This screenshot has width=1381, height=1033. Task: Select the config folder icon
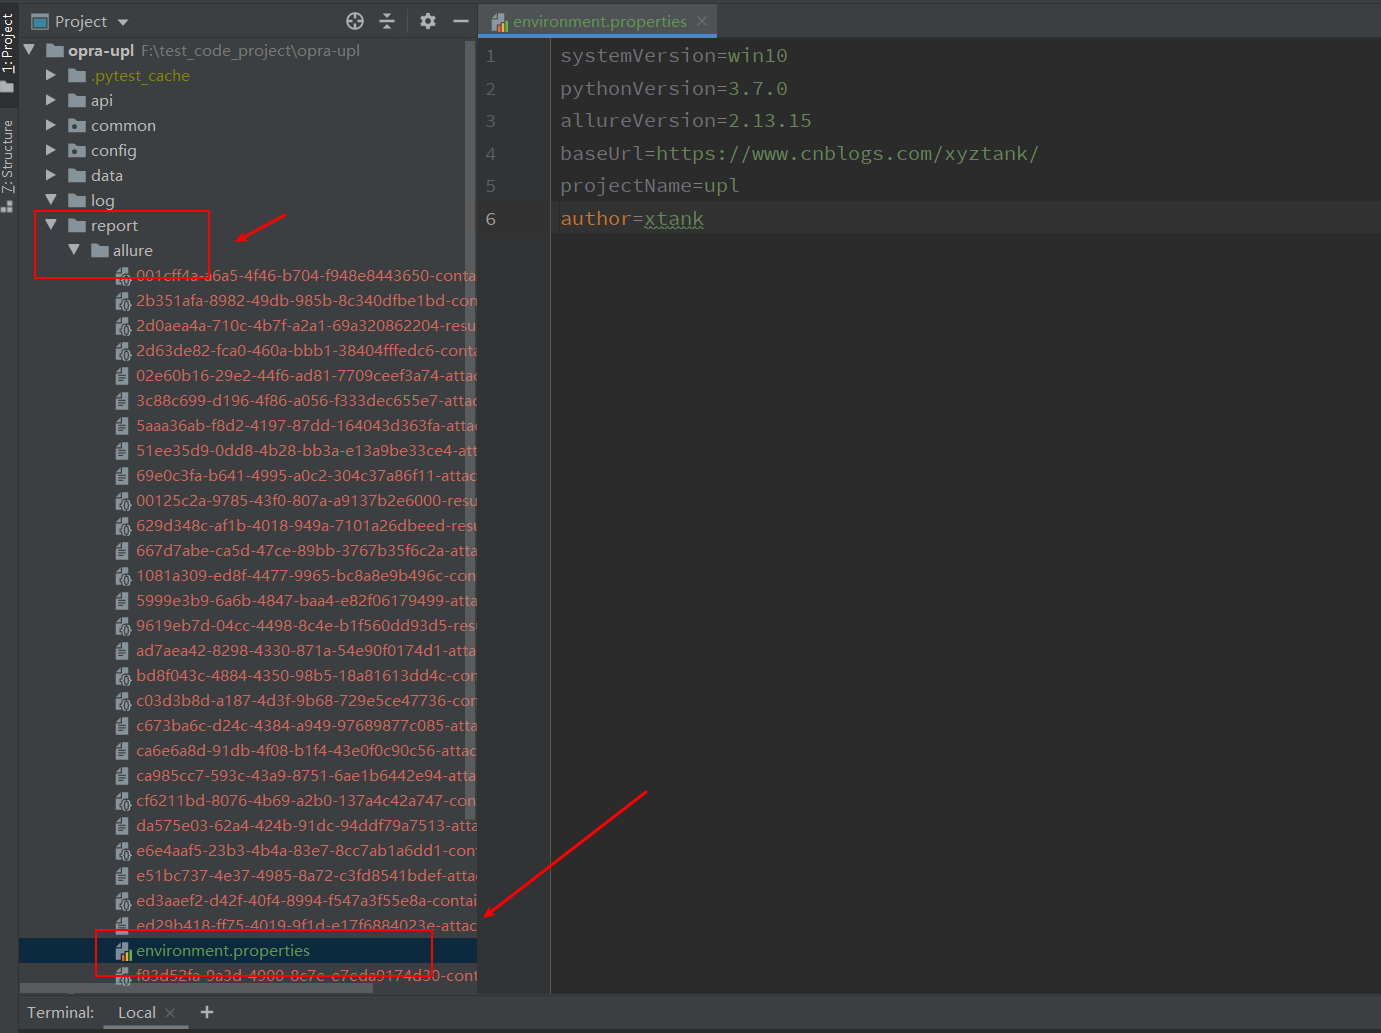coord(77,150)
